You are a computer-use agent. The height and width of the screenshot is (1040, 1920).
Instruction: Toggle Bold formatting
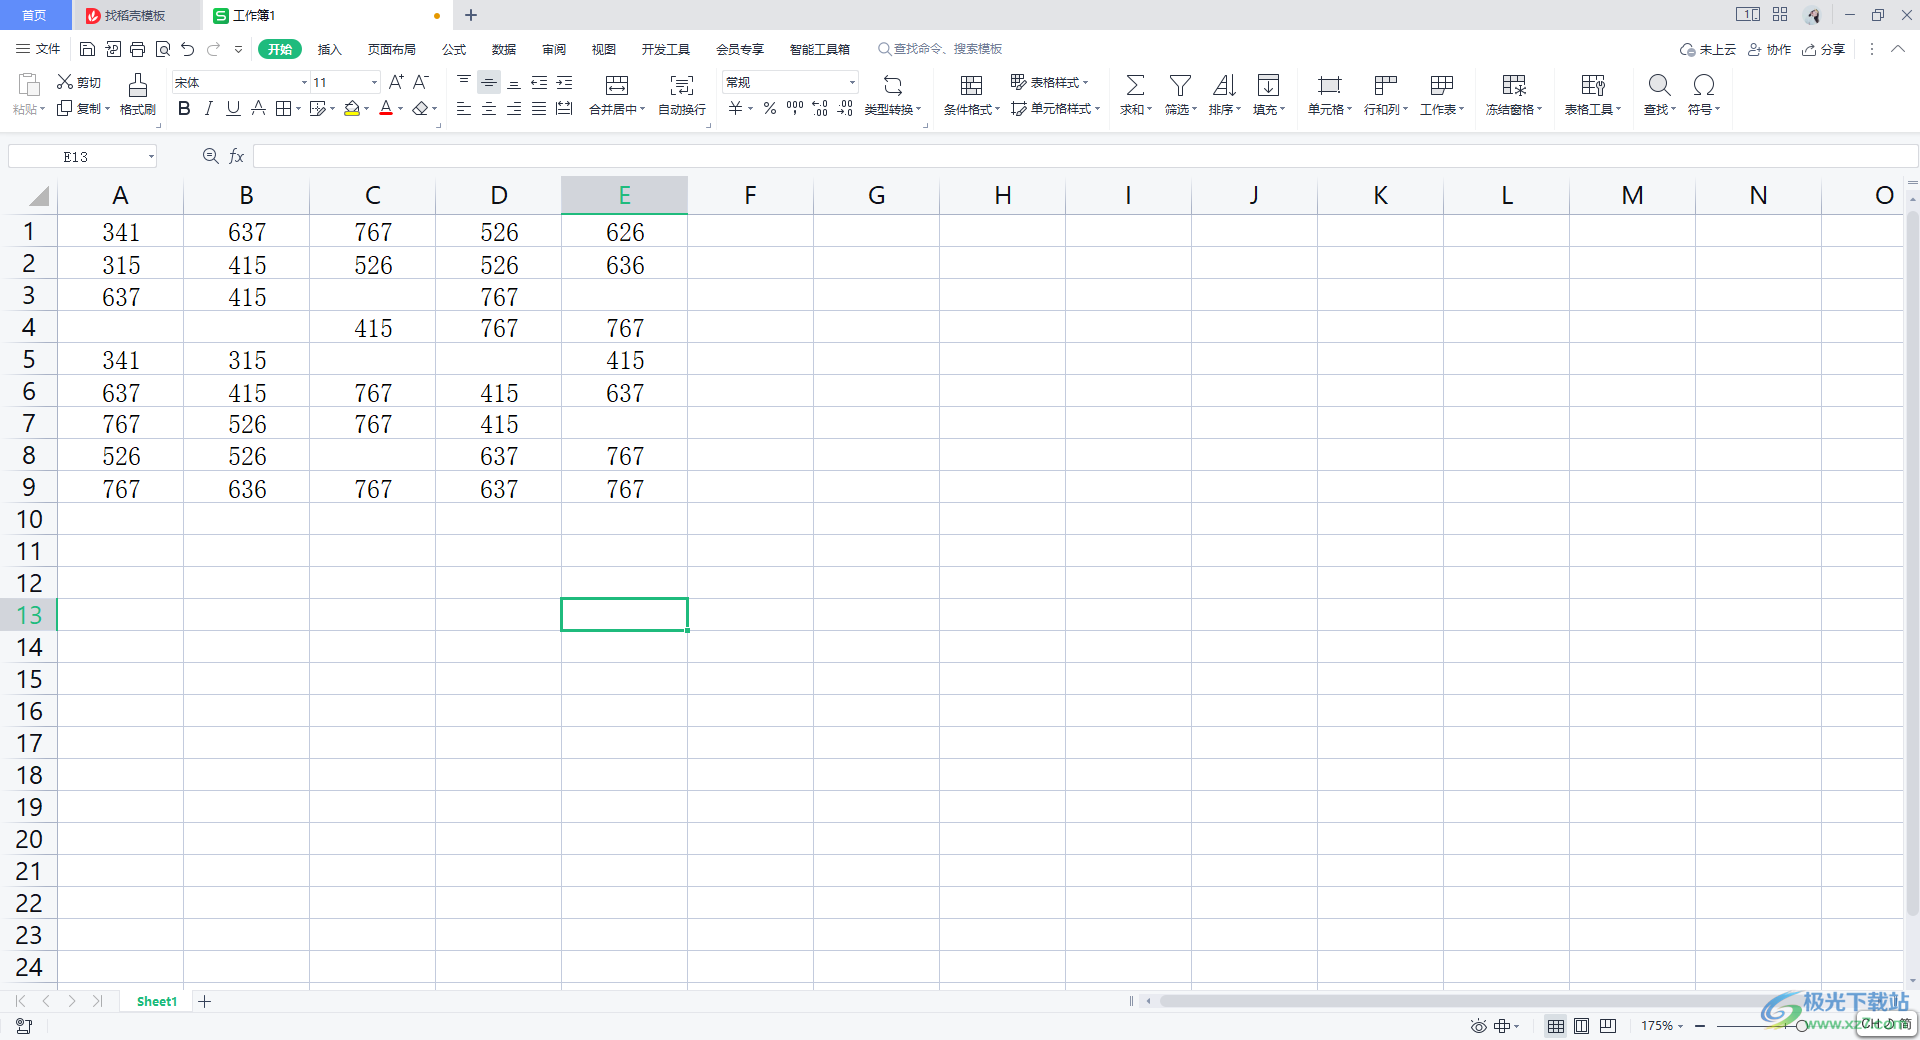click(x=184, y=108)
